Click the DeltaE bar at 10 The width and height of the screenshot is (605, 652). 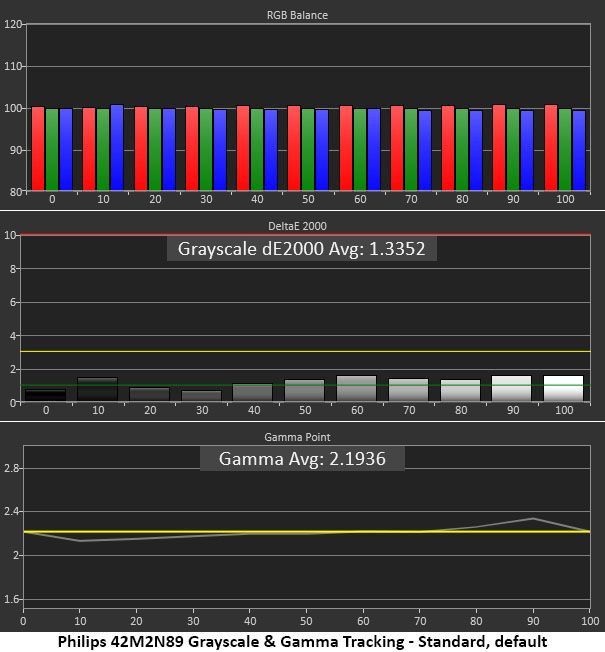coord(98,389)
